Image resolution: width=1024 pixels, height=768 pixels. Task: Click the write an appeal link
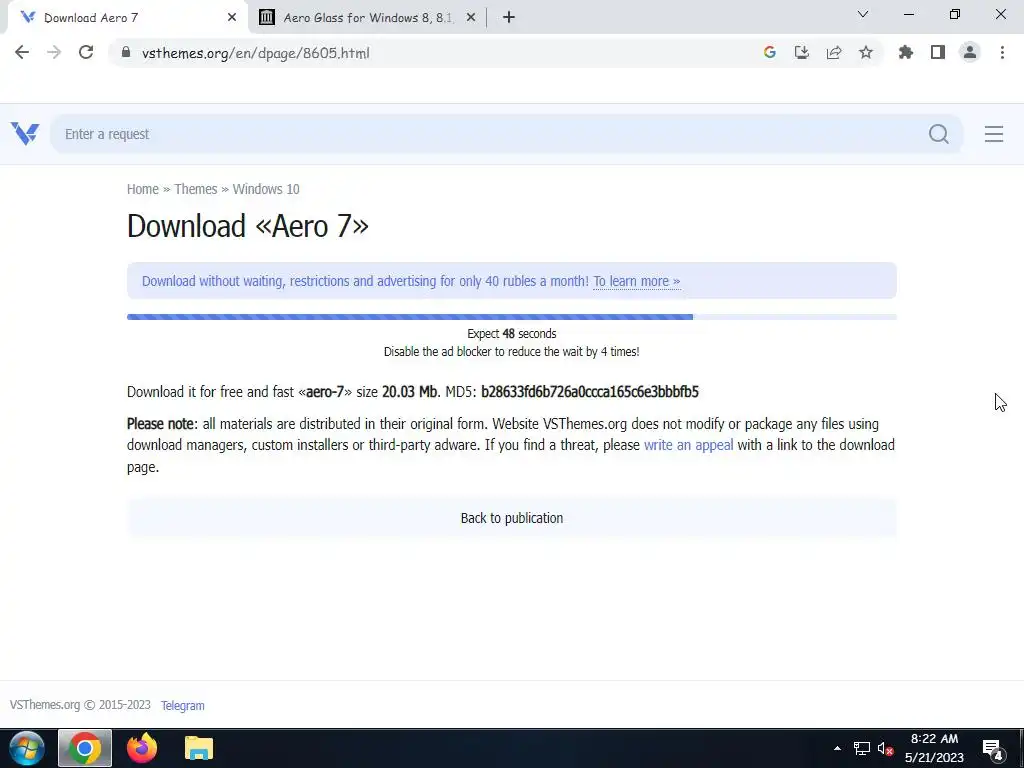tap(688, 445)
